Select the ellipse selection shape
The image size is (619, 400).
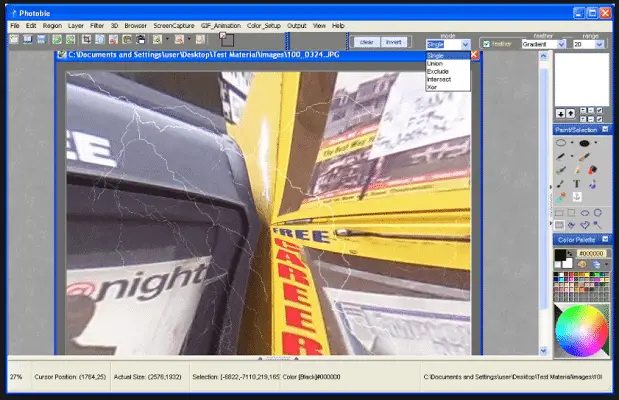click(x=585, y=213)
